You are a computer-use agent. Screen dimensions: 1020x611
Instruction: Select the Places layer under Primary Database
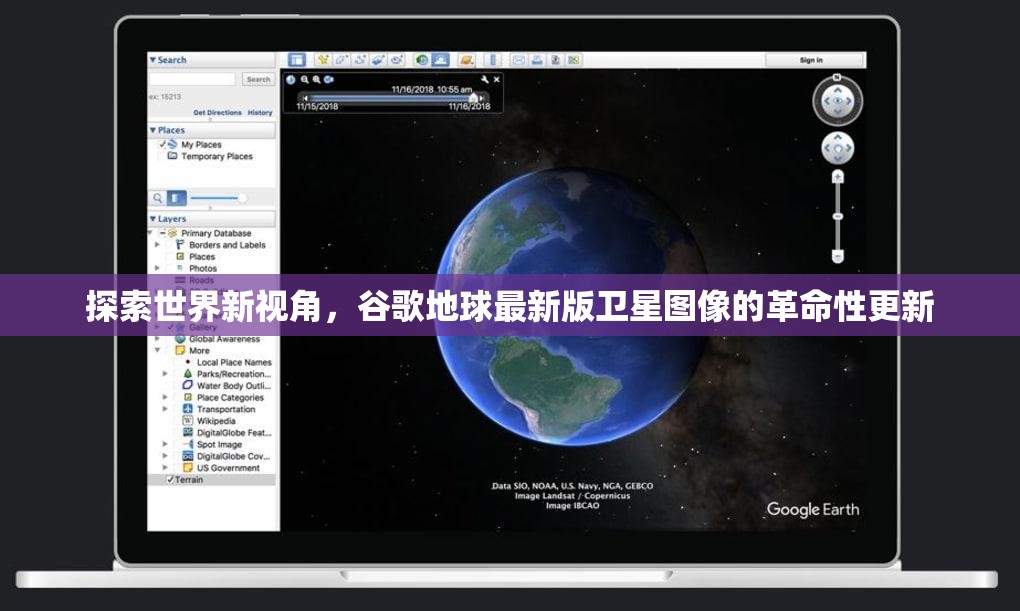[x=202, y=256]
